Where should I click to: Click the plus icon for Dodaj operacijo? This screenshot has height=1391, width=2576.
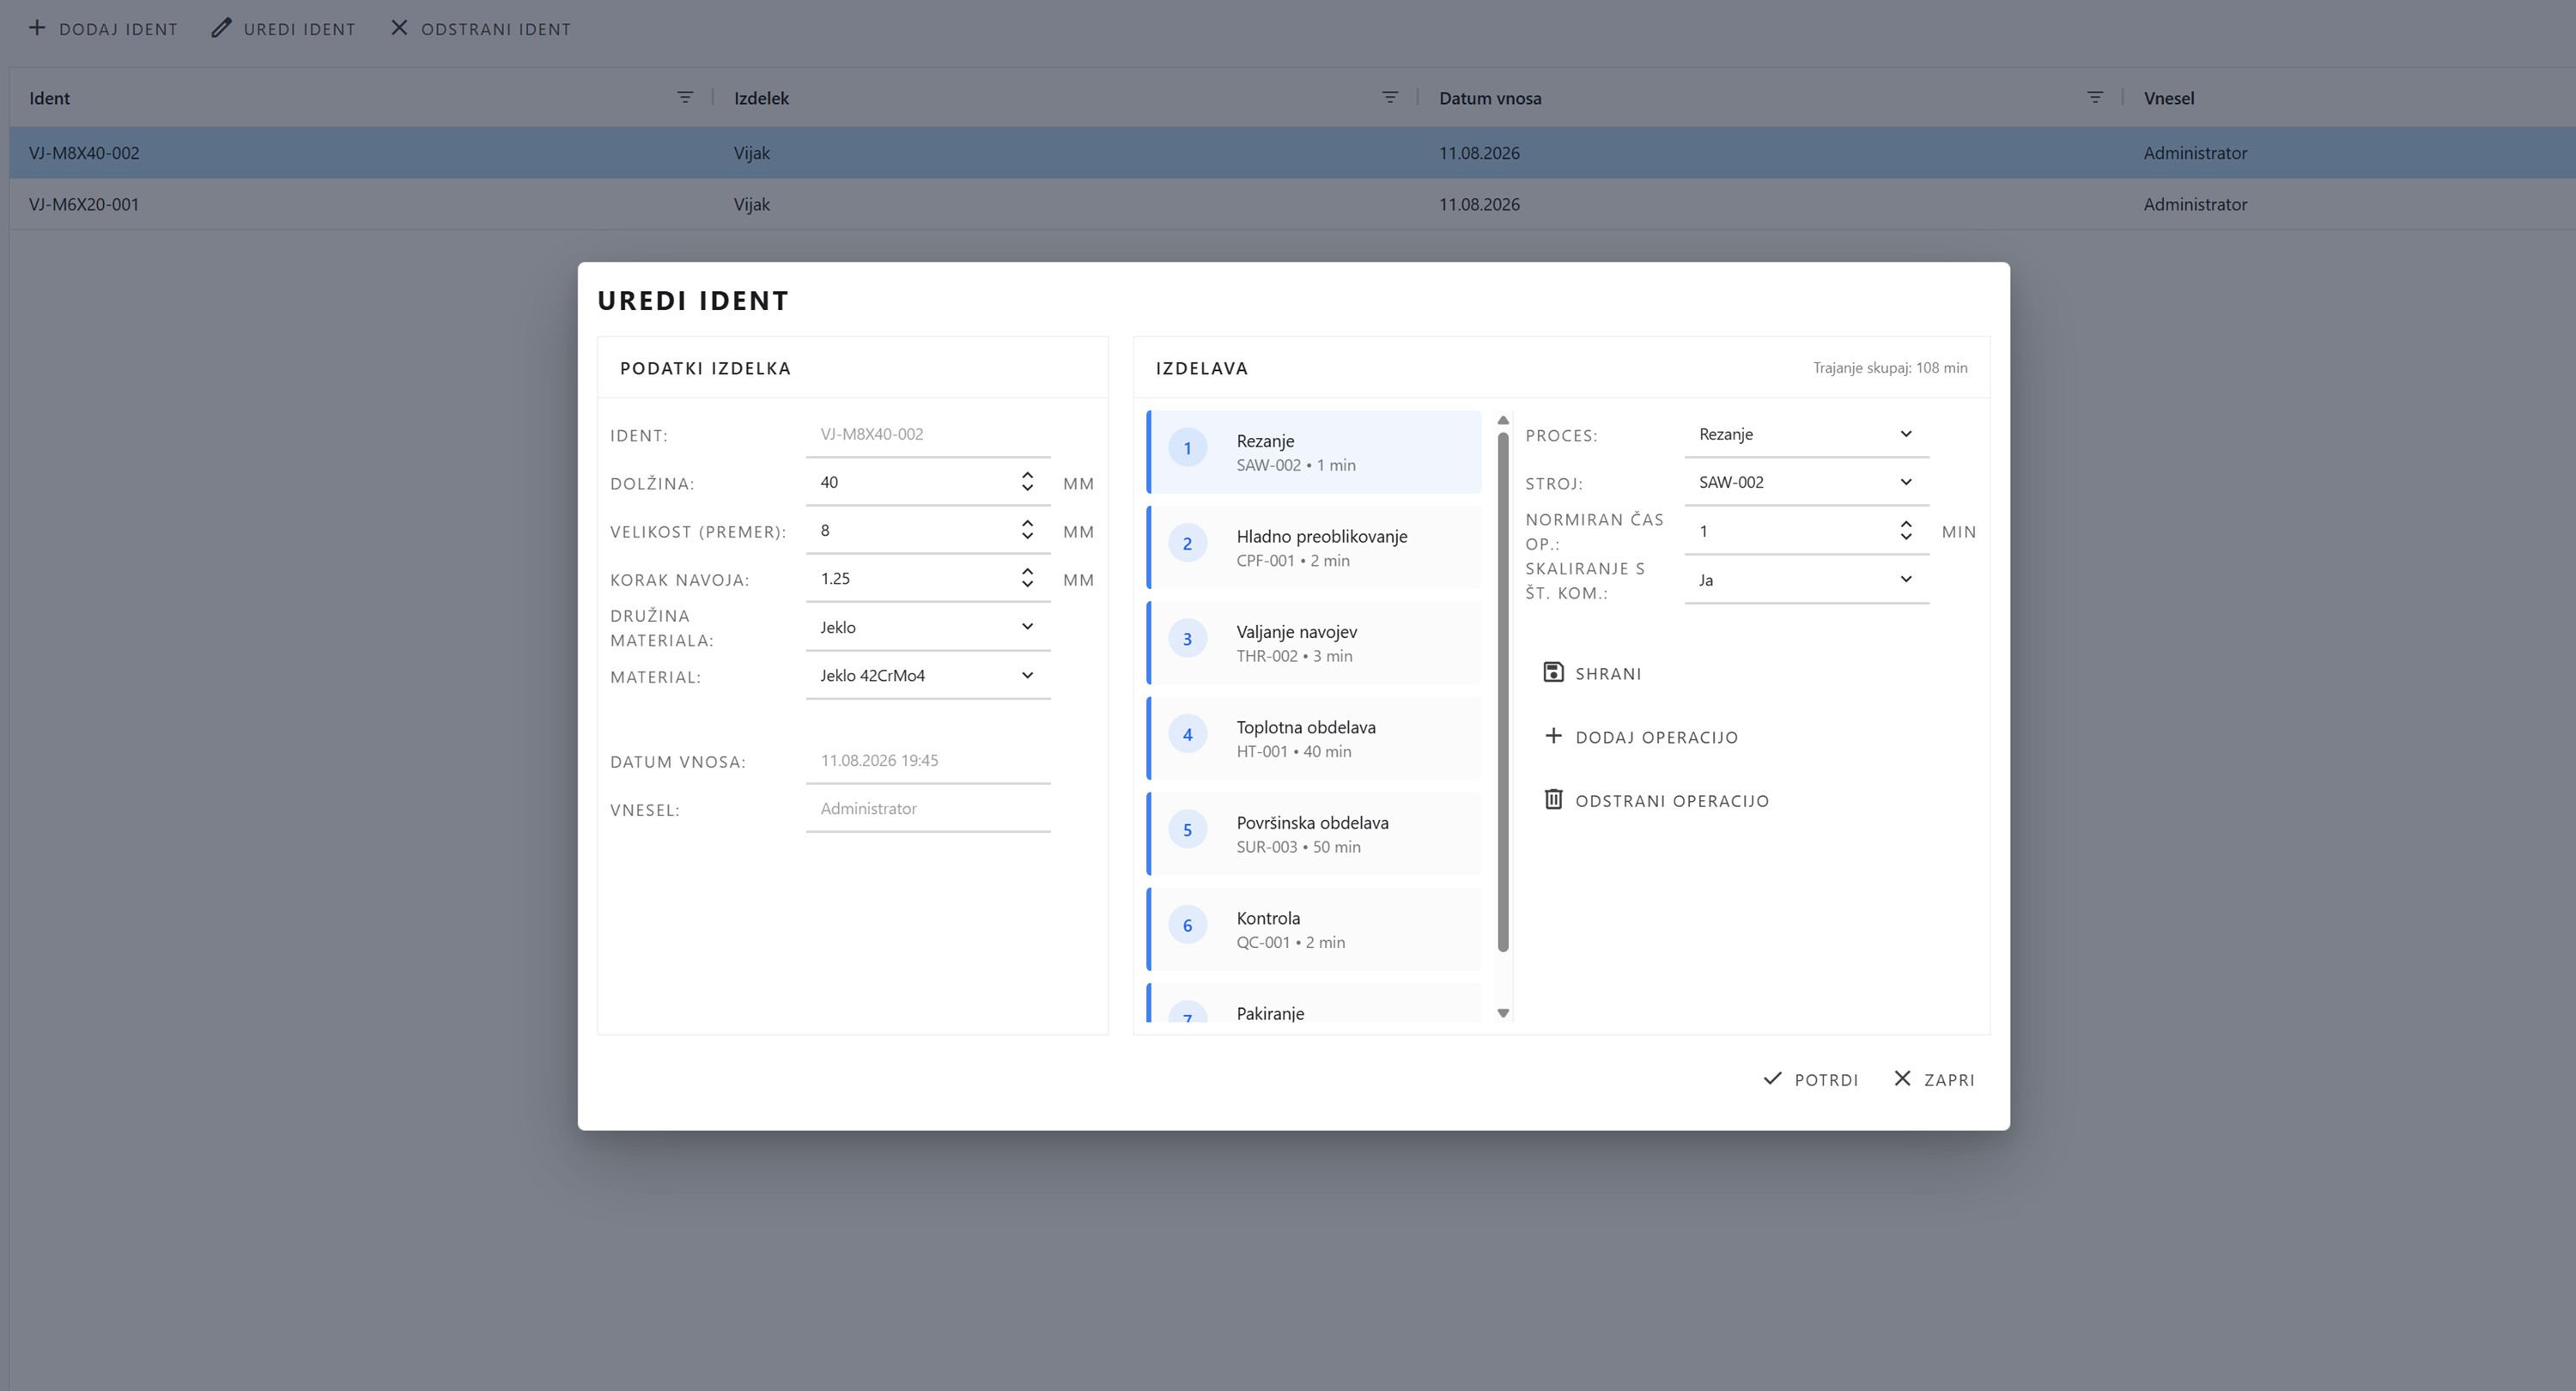click(1553, 736)
